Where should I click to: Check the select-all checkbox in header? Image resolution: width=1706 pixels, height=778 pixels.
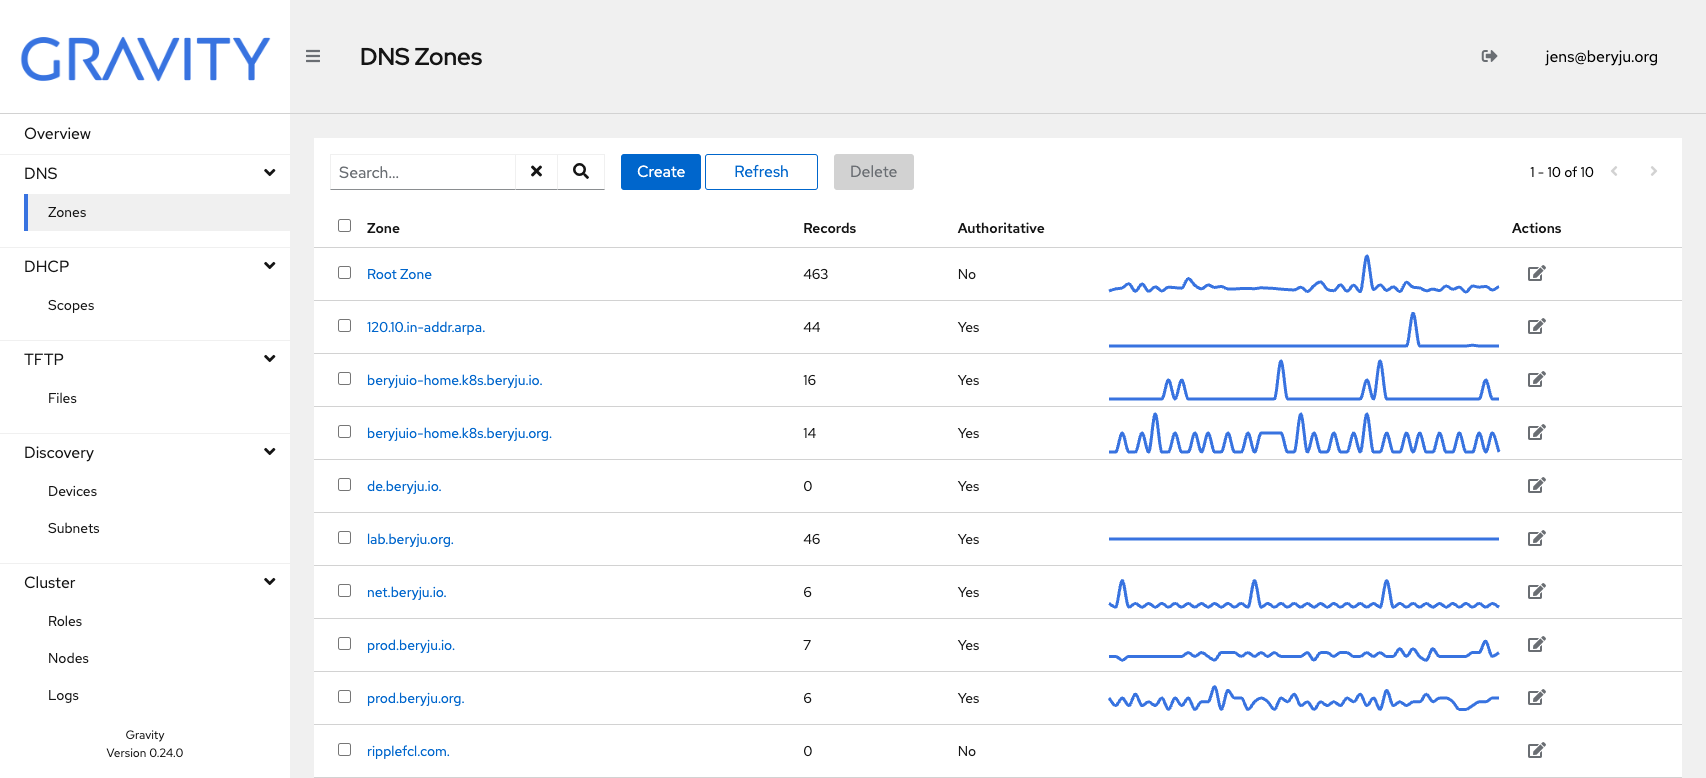coord(344,225)
